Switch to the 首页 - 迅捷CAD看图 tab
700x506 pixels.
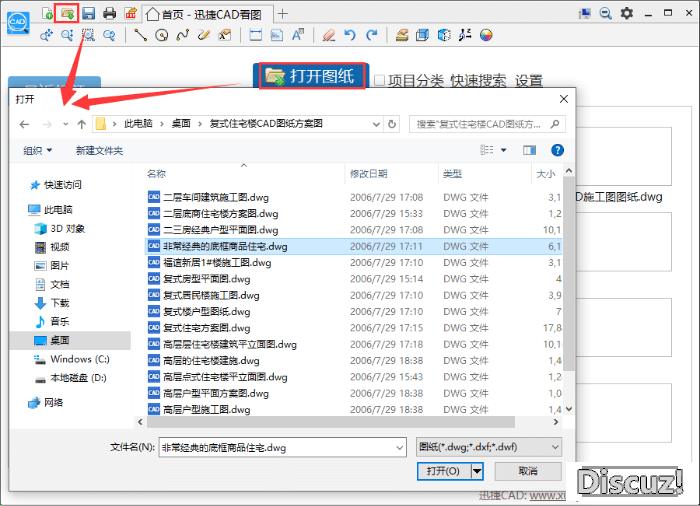[208, 13]
